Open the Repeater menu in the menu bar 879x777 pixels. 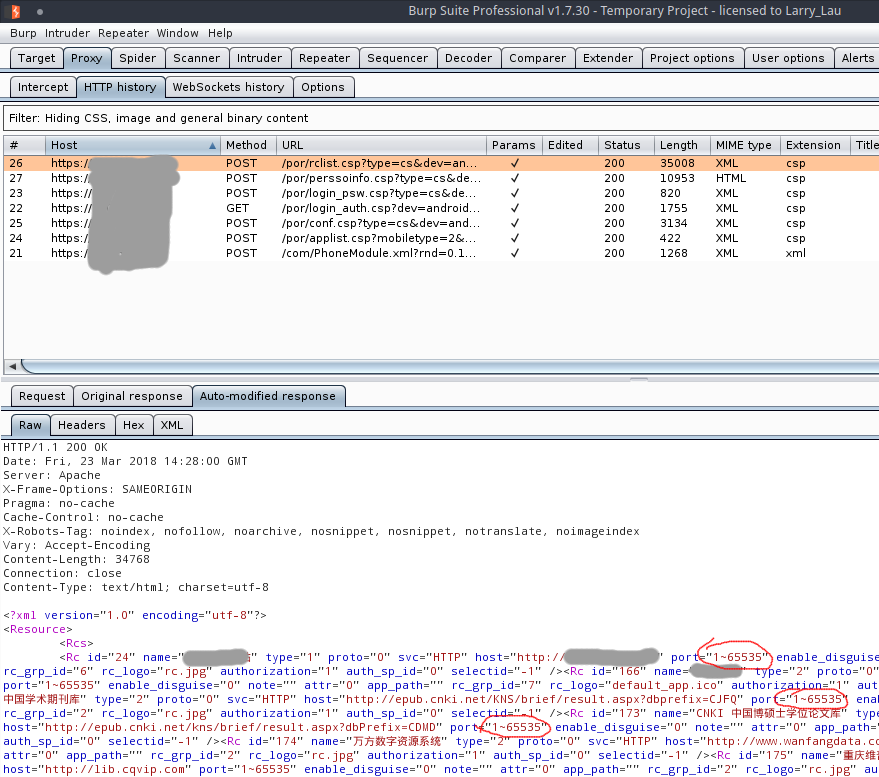click(x=123, y=33)
